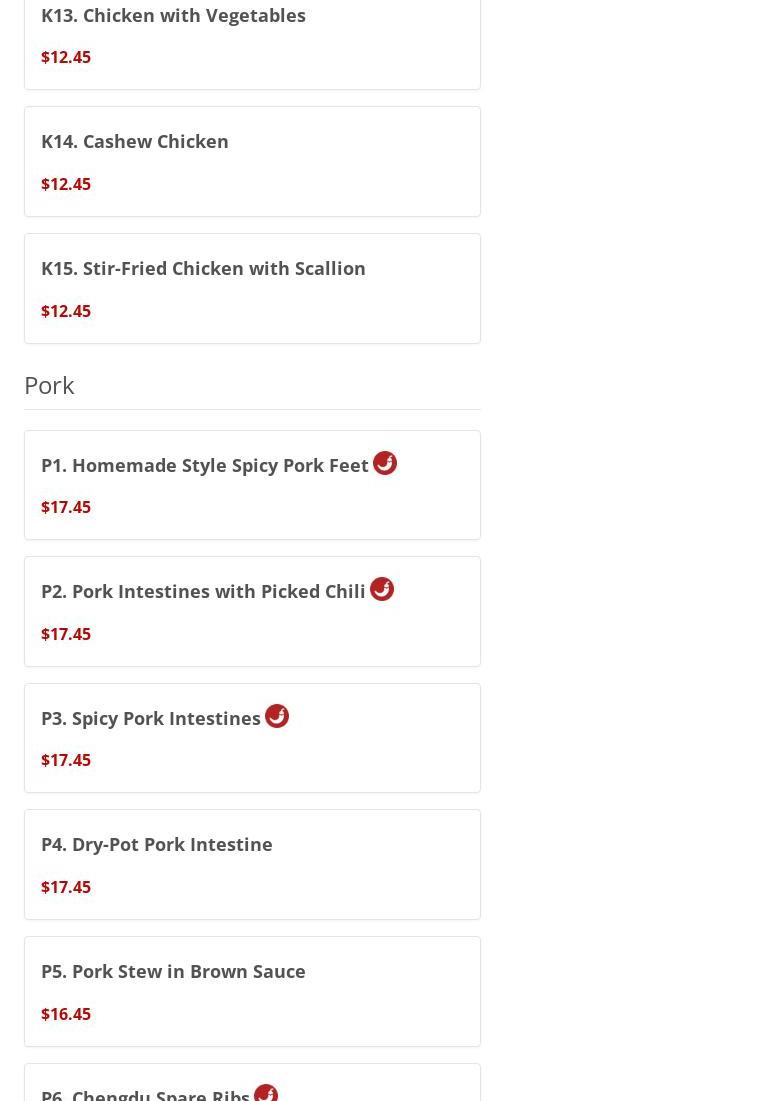Click $12.45 price under Cashew Chicken
The height and width of the screenshot is (1101, 770).
click(x=66, y=184)
